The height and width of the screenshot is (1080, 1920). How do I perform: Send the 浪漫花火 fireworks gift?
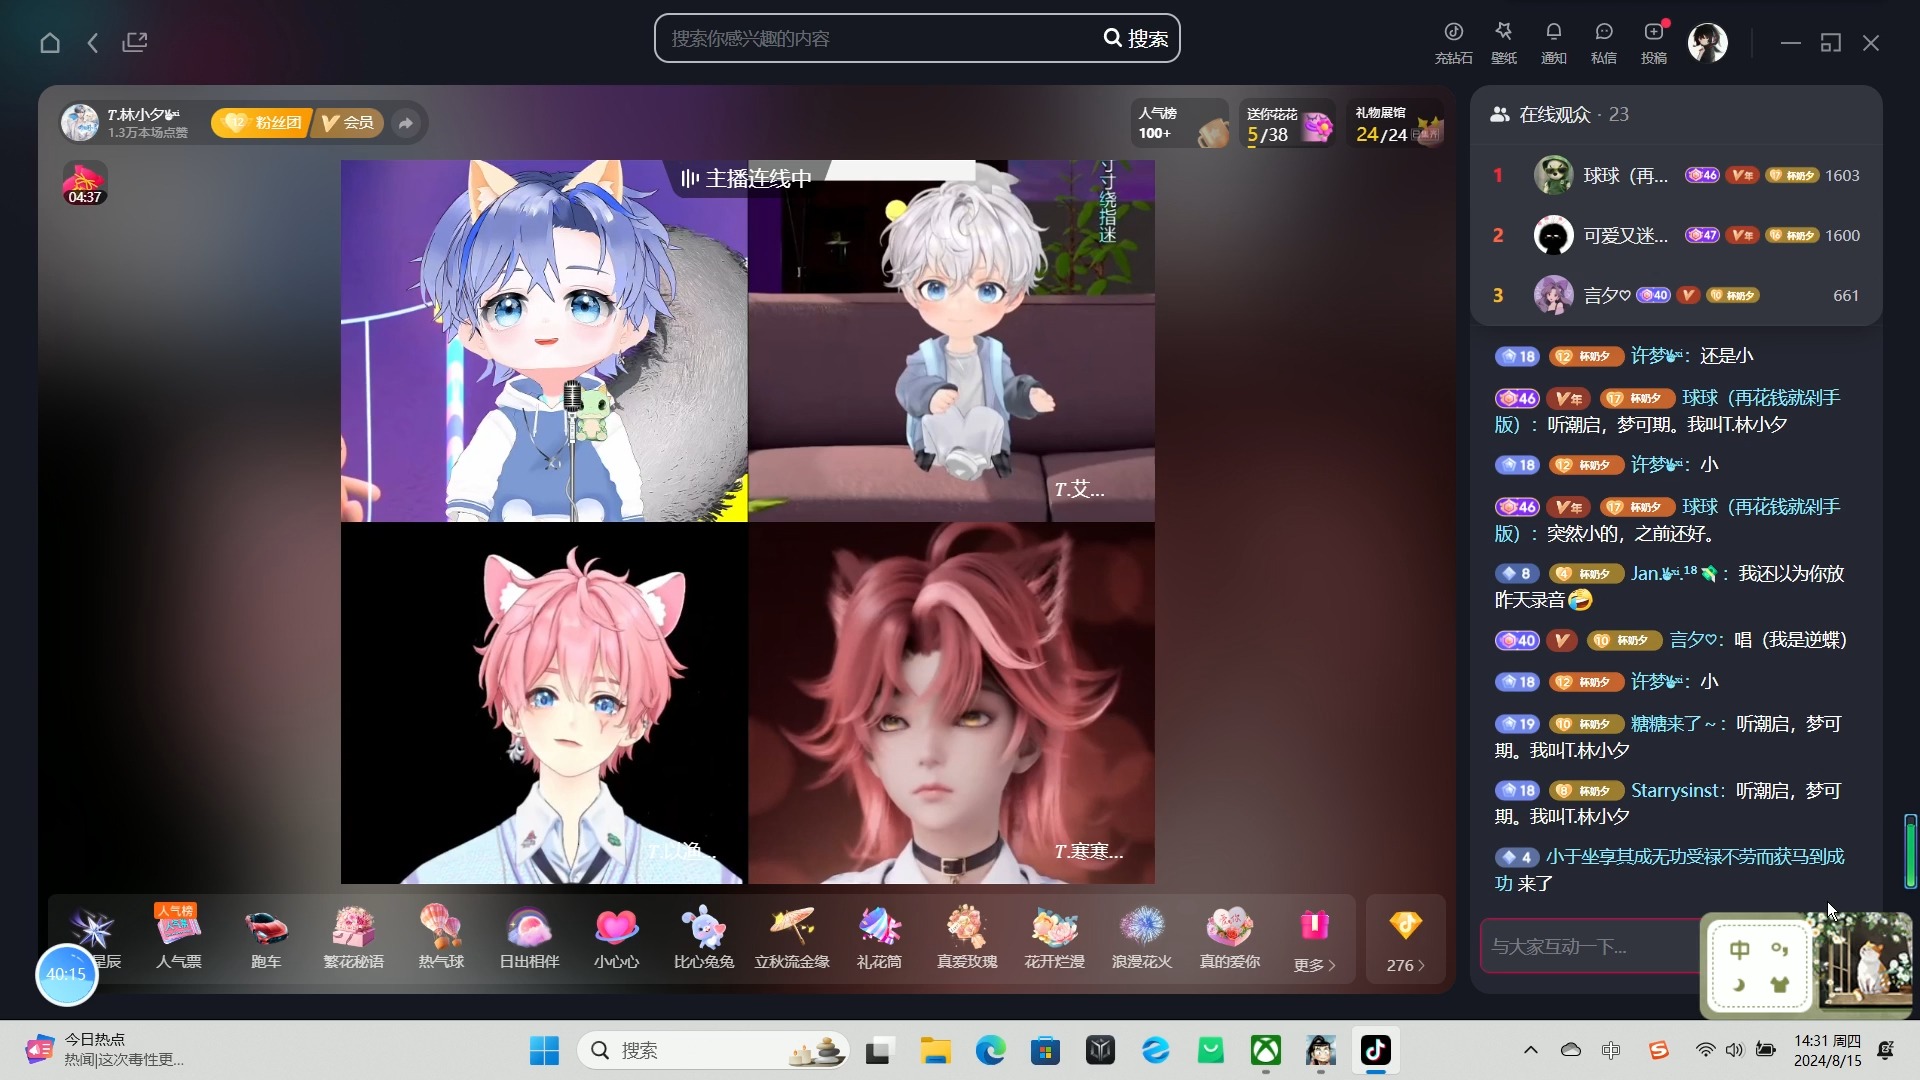[x=1142, y=937]
